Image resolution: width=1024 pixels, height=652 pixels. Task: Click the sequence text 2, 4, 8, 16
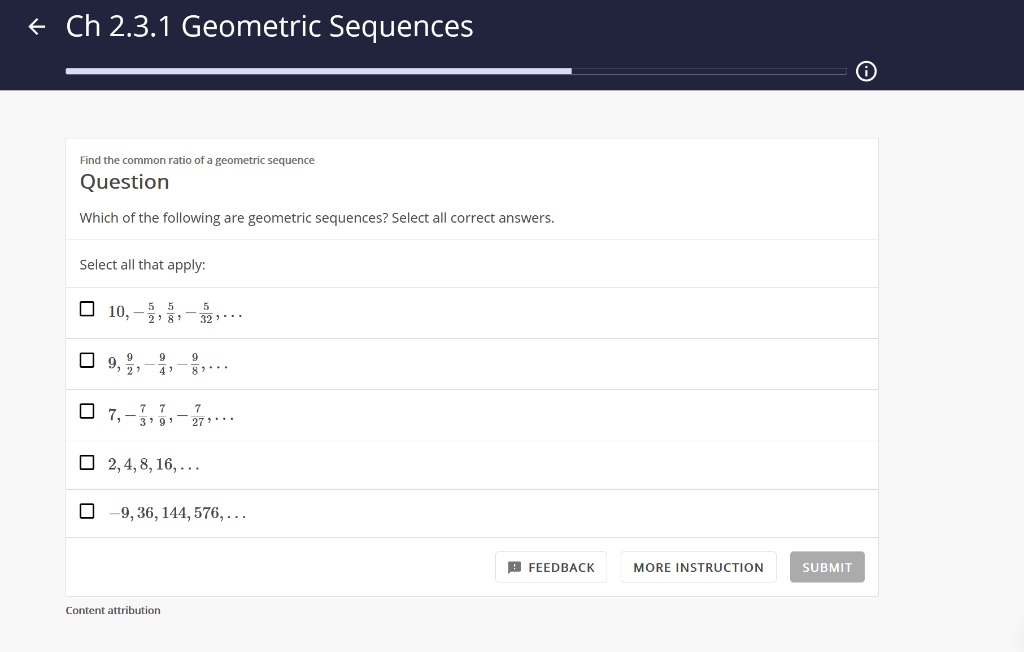153,465
